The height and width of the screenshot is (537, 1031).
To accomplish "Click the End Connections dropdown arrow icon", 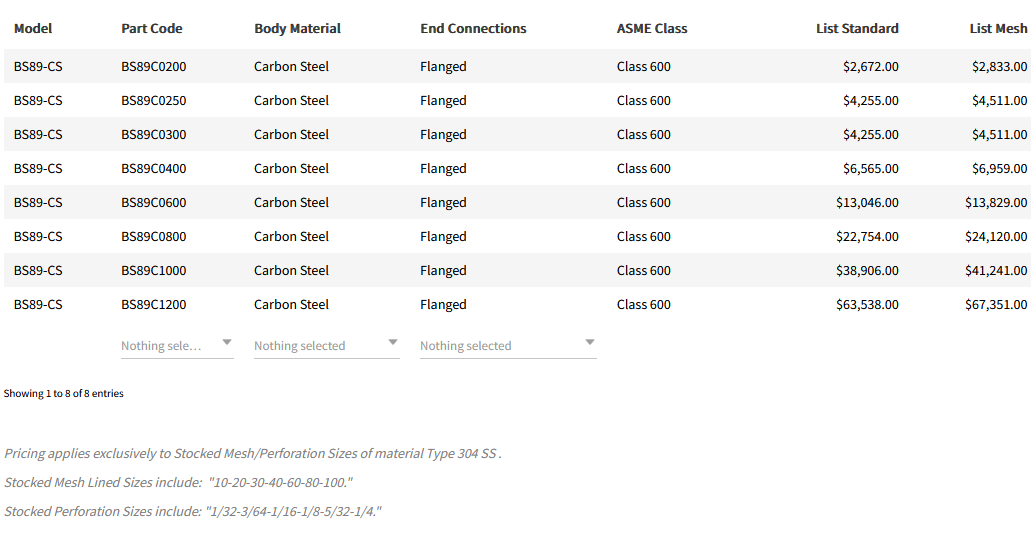I will pyautogui.click(x=590, y=343).
